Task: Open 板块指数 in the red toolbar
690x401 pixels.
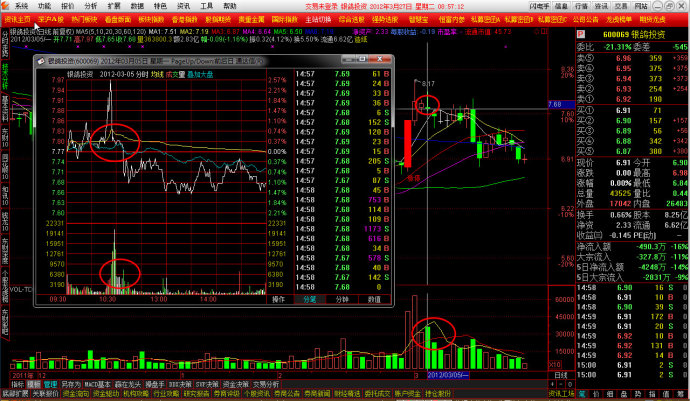Action: 151,19
